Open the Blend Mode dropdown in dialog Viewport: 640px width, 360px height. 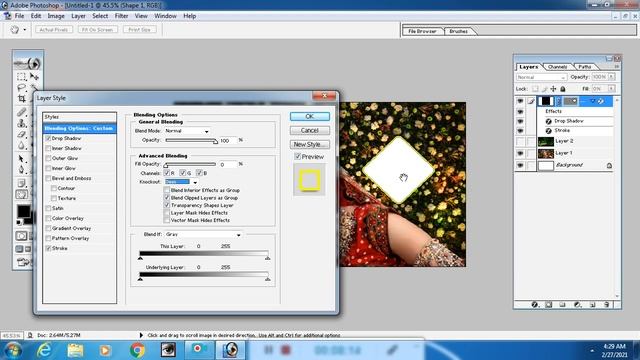pyautogui.click(x=187, y=131)
